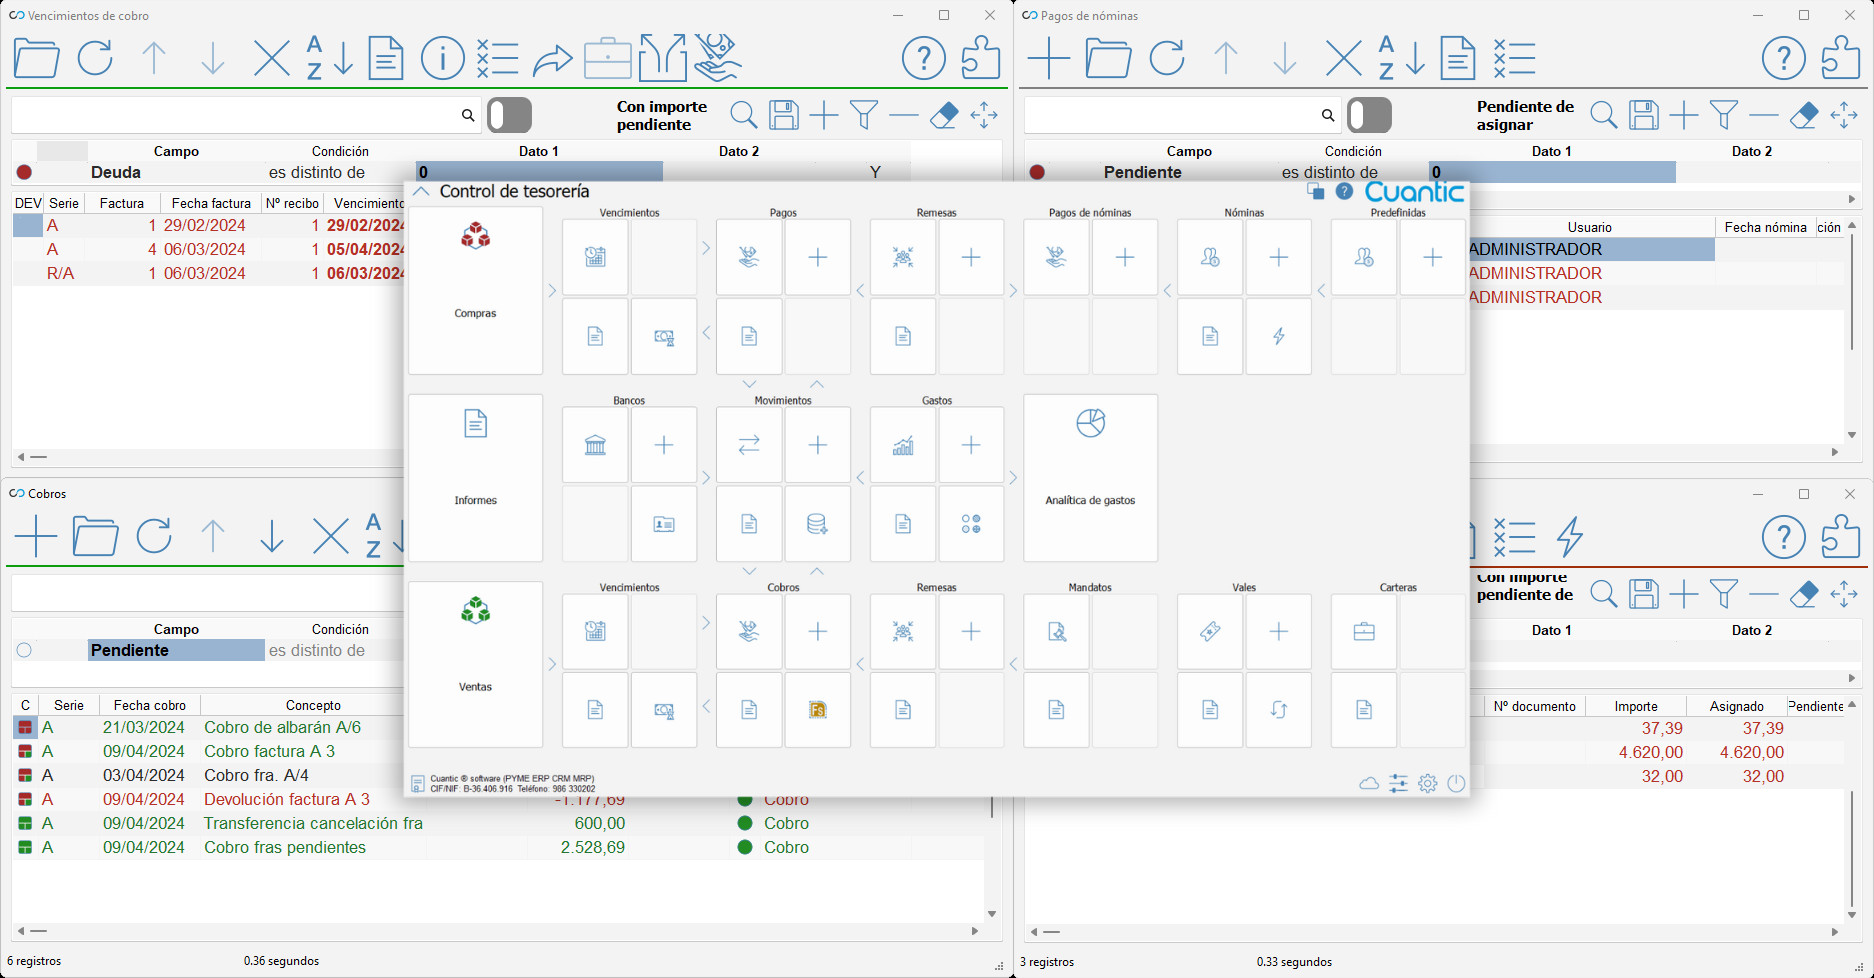1874x978 pixels.
Task: Click lightning bolt icon in bottom-right window toolbar
Action: point(1570,537)
